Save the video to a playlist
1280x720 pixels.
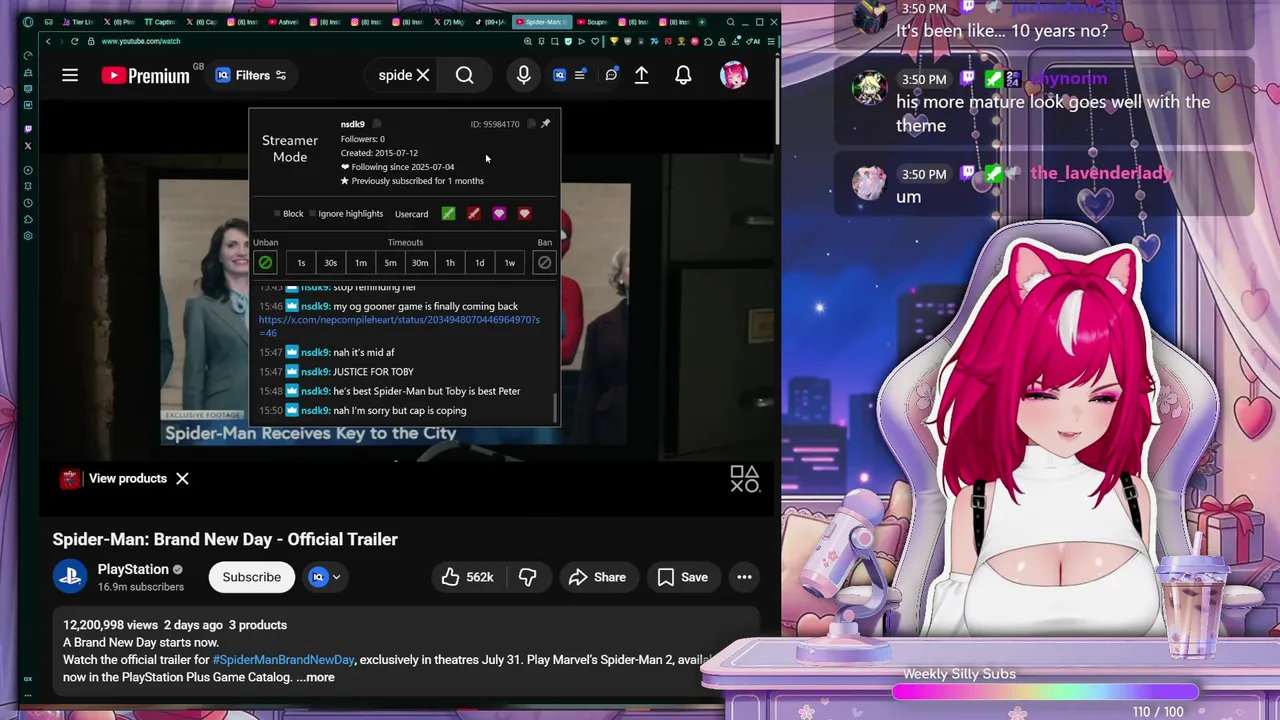pos(683,577)
